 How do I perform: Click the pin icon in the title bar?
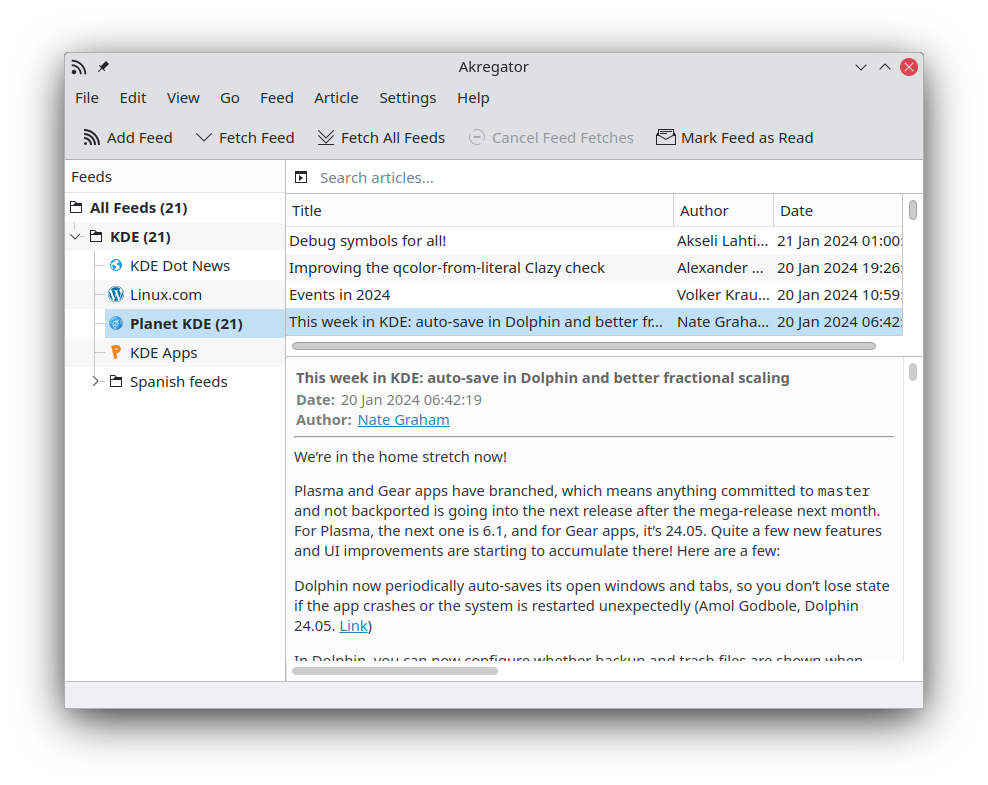[103, 67]
